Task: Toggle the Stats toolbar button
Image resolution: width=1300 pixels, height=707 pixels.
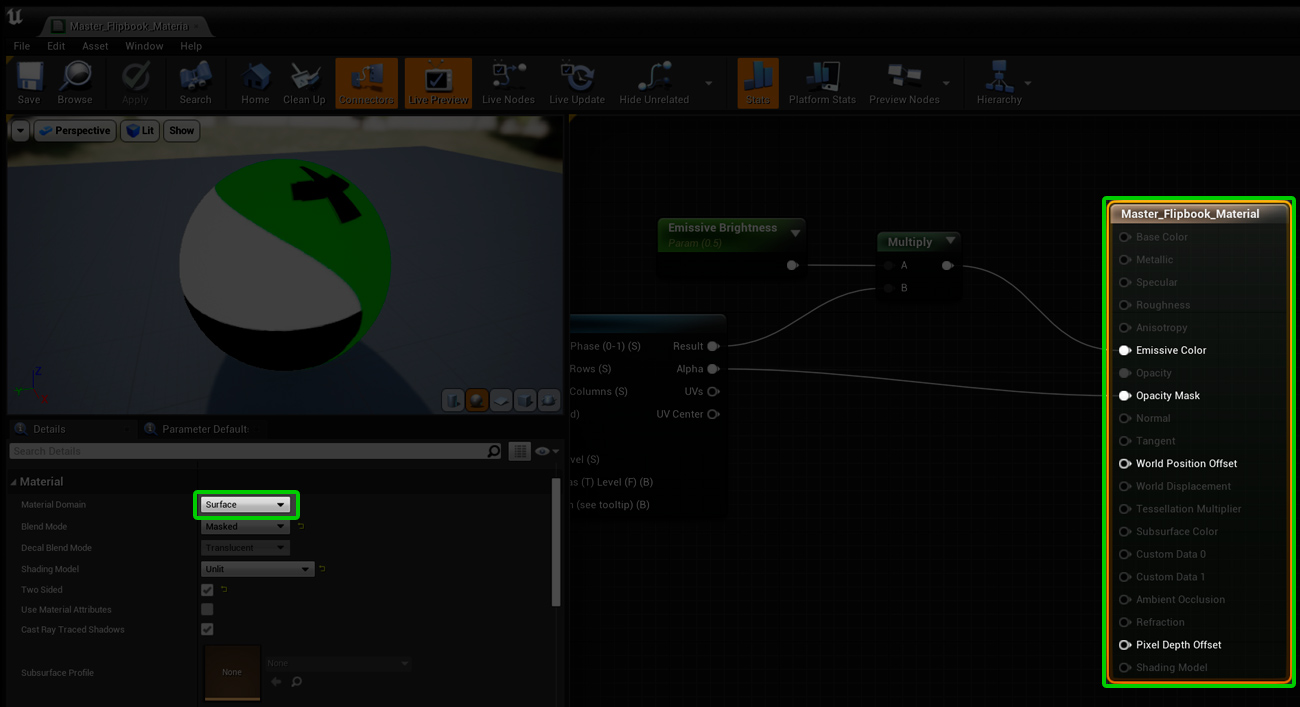Action: [758, 83]
